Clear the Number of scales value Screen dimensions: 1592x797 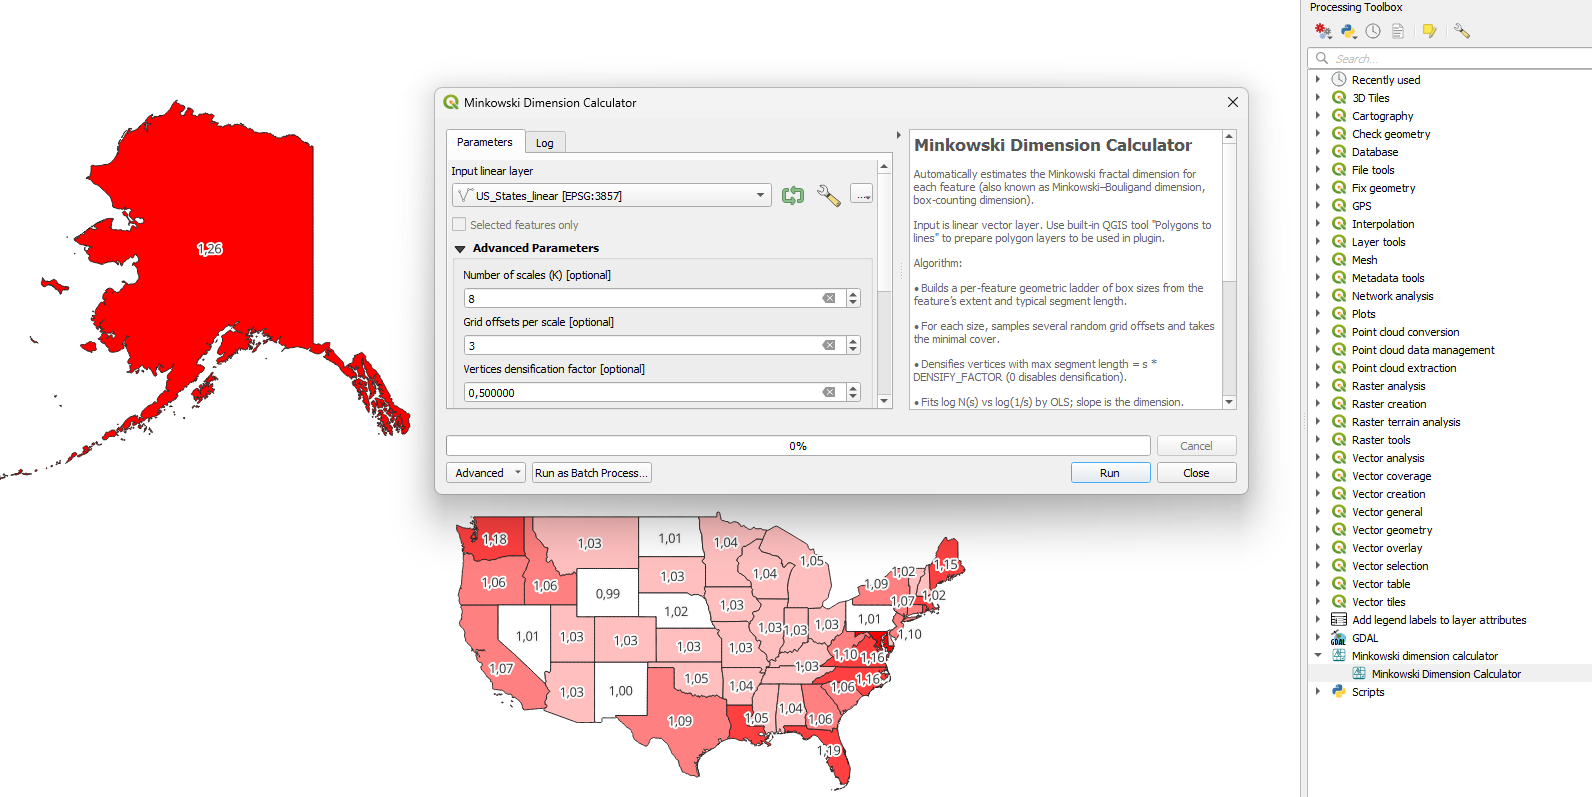829,298
